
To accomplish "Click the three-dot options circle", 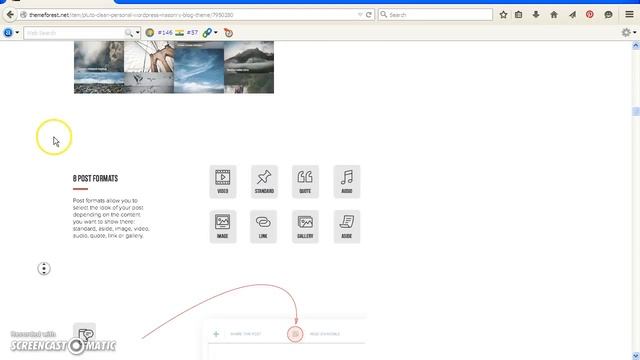I will point(44,269).
